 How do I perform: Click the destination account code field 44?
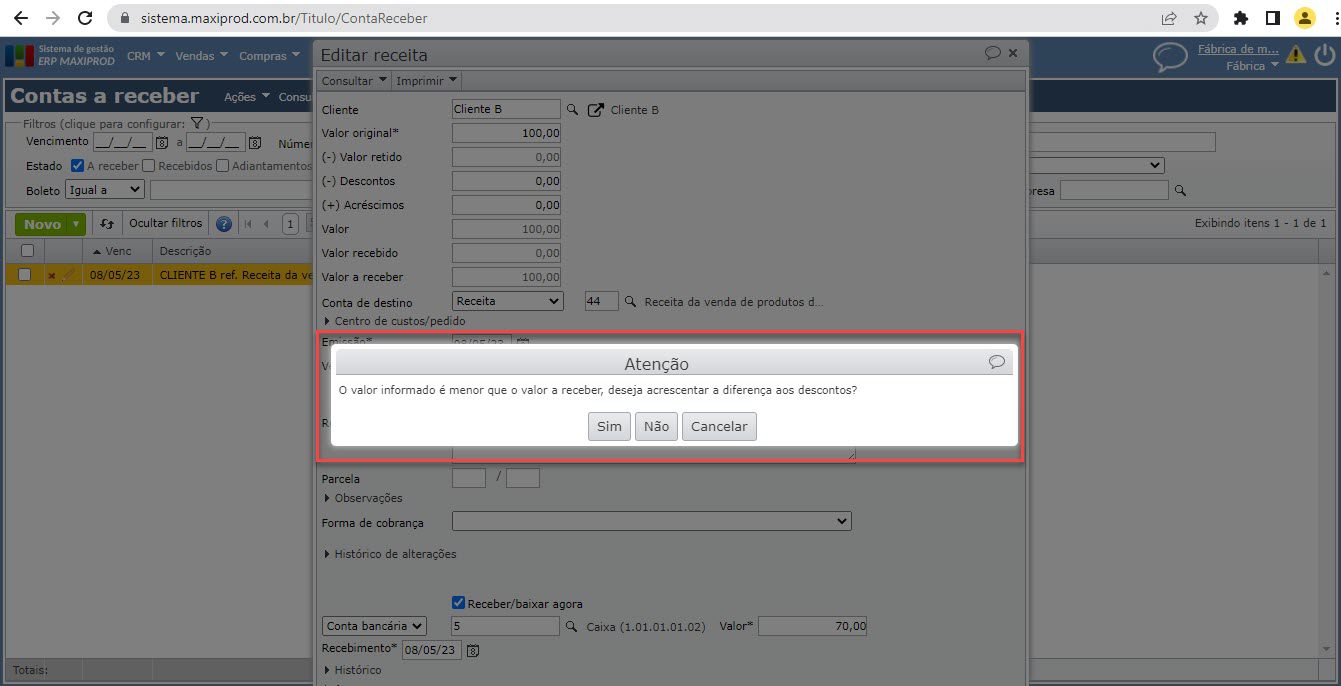pyautogui.click(x=601, y=301)
